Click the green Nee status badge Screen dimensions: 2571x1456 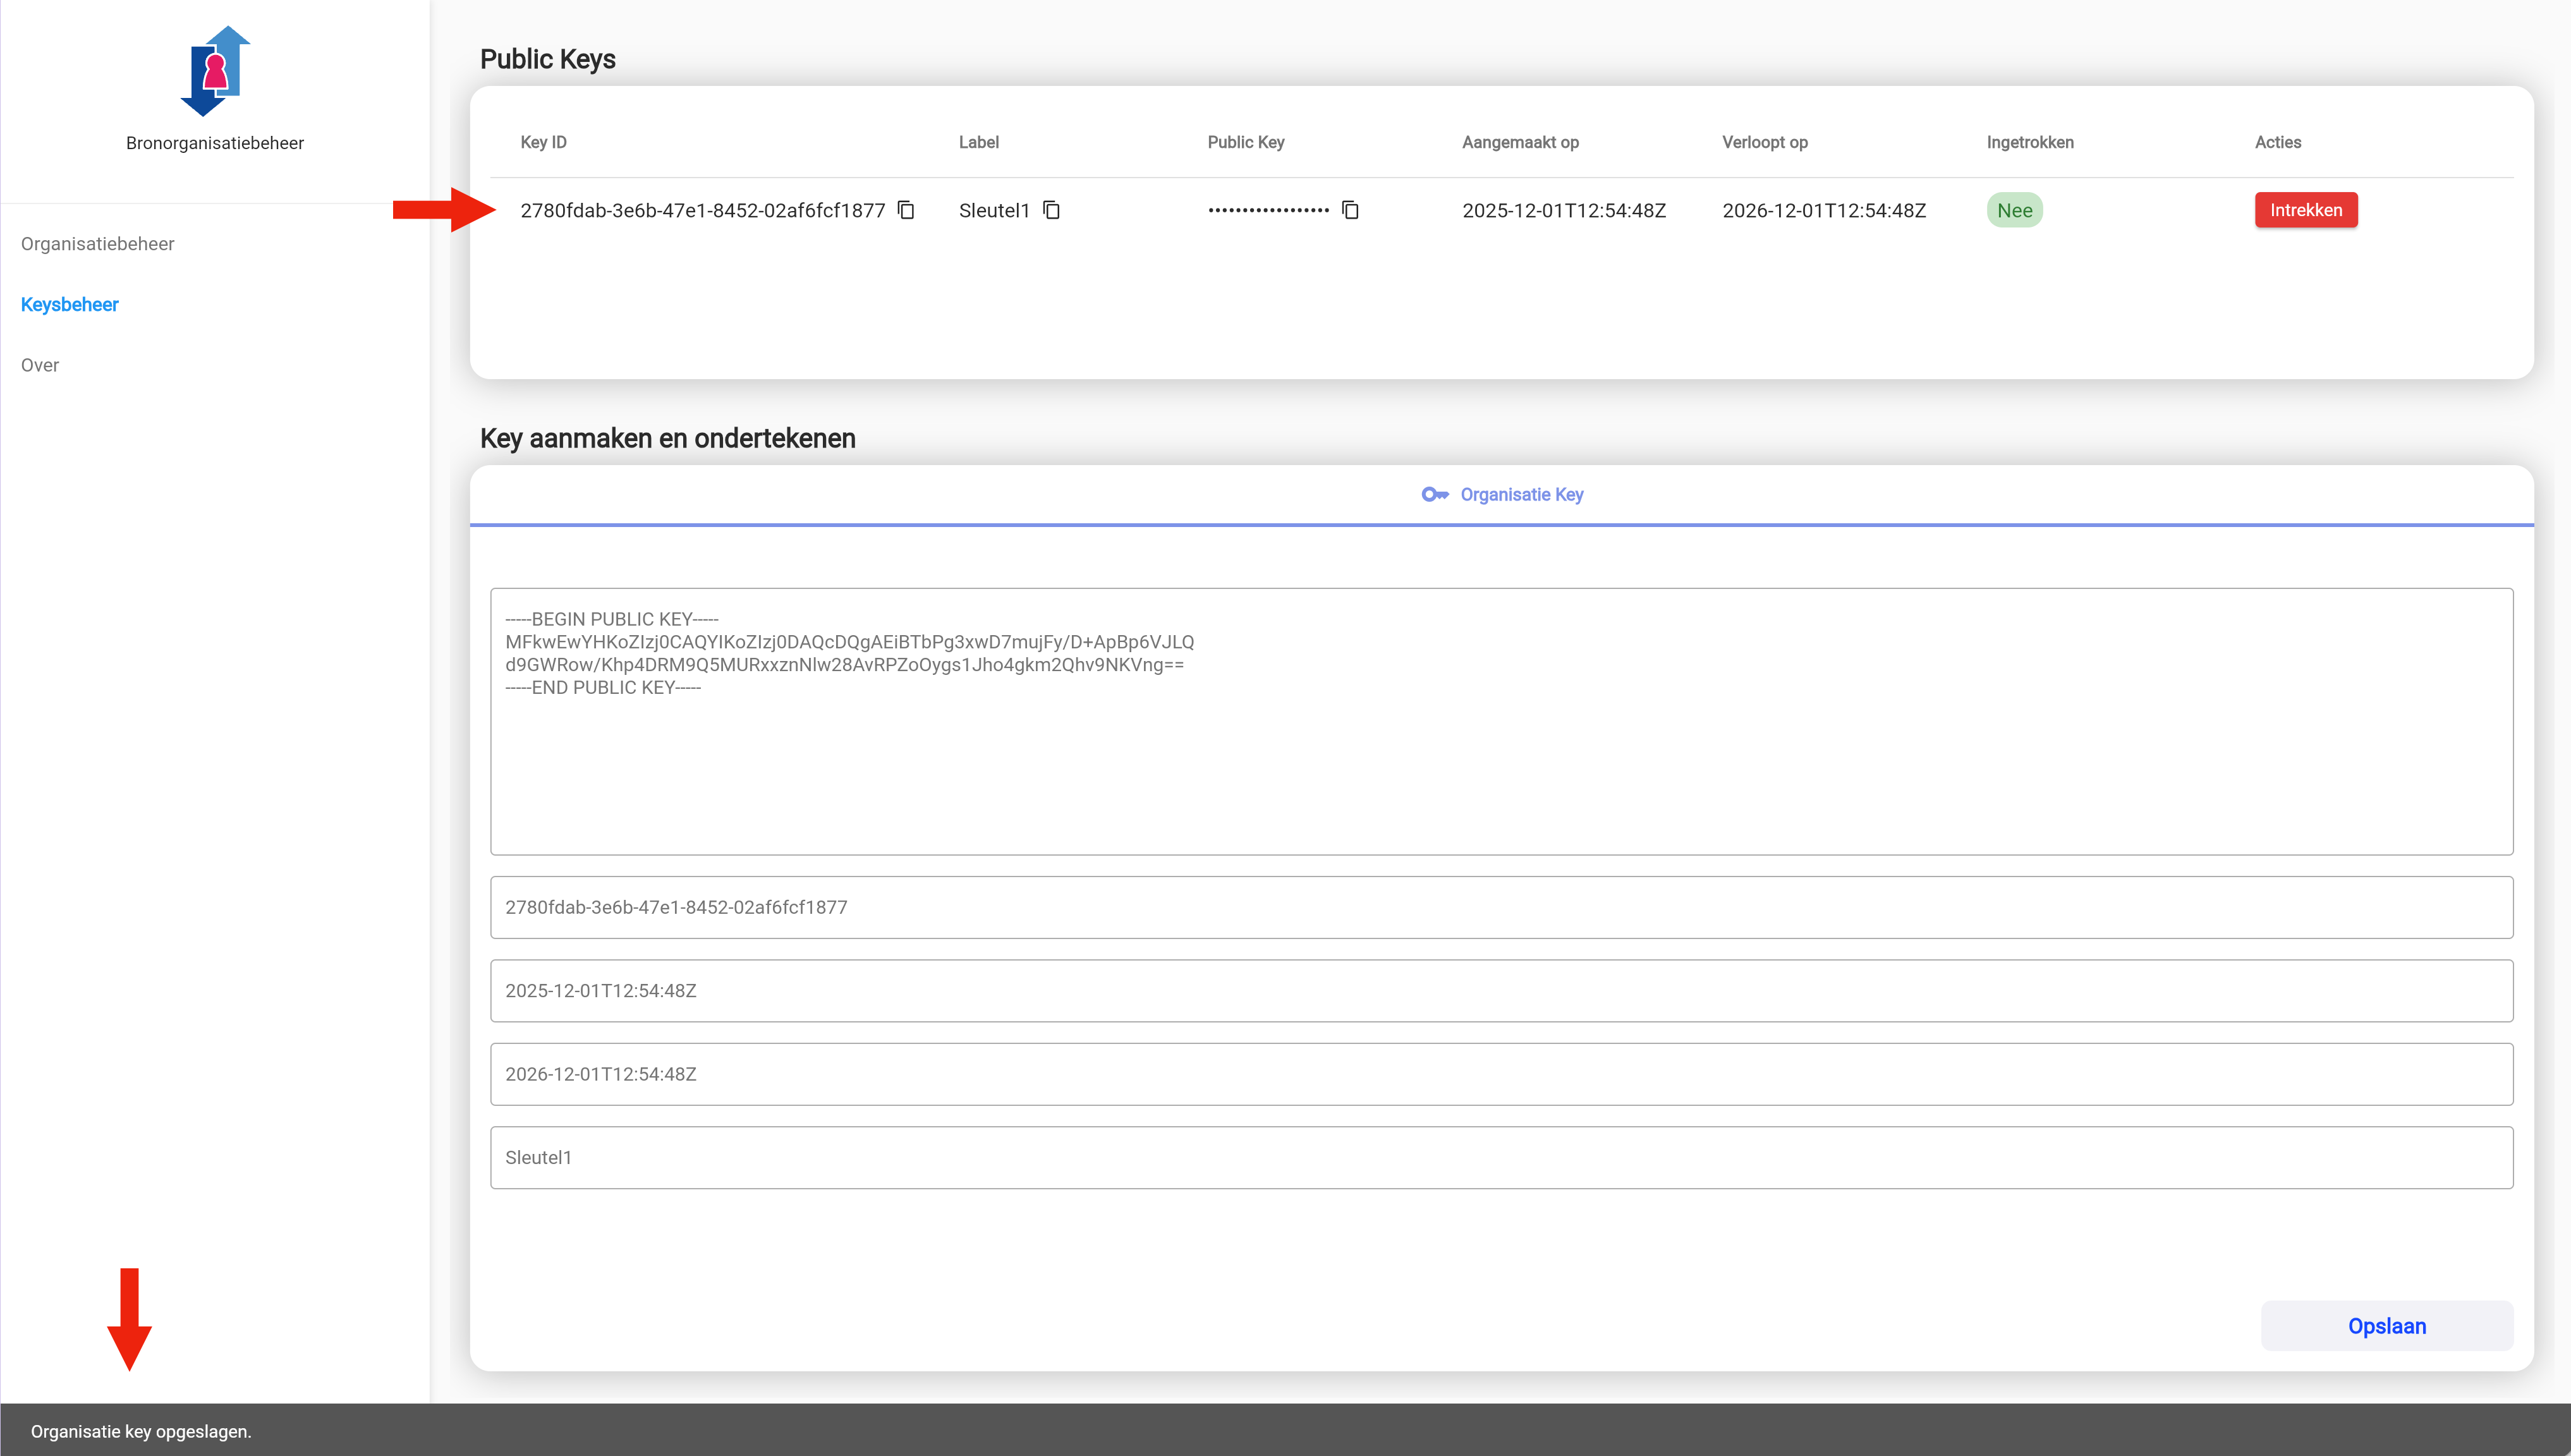[x=2014, y=210]
